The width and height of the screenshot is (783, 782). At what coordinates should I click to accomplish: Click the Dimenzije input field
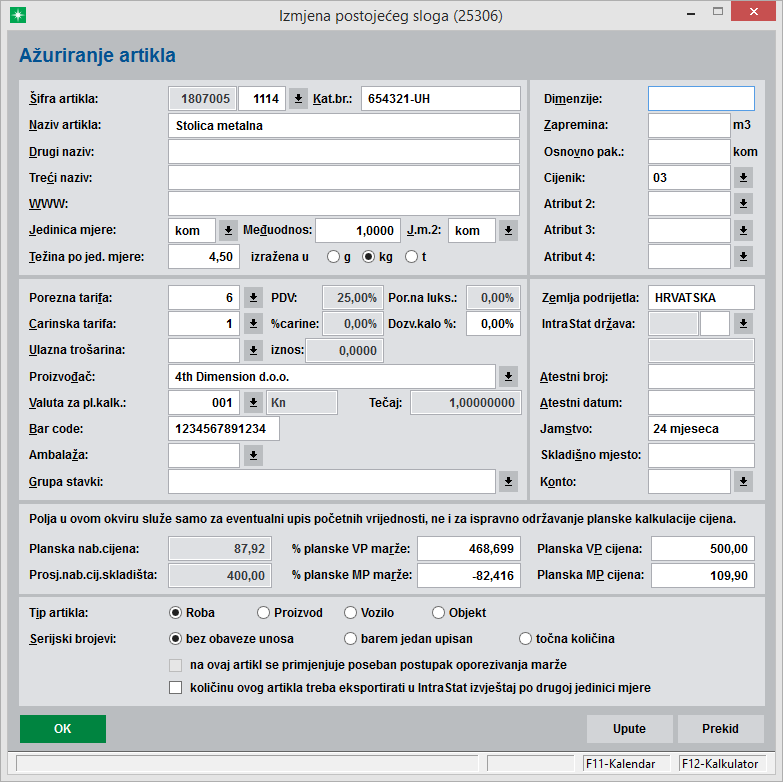click(701, 99)
